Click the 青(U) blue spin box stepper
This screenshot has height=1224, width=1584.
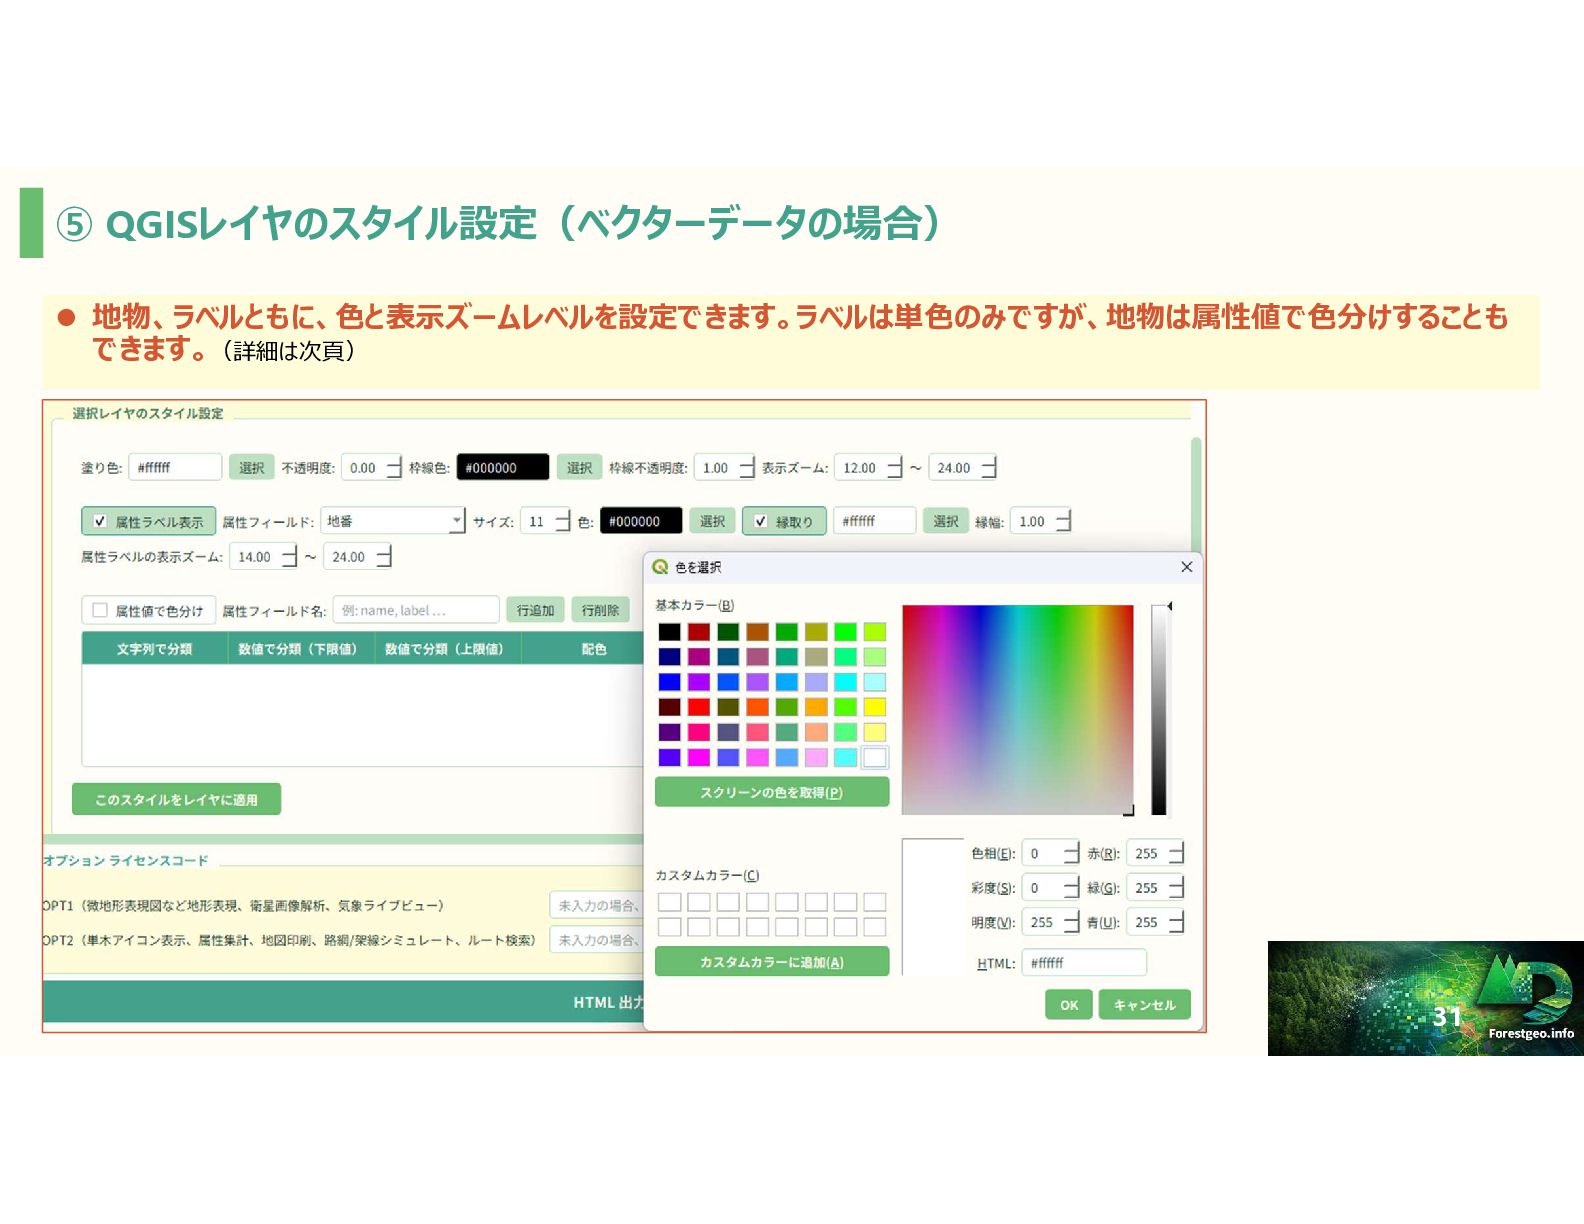pyautogui.click(x=1176, y=922)
